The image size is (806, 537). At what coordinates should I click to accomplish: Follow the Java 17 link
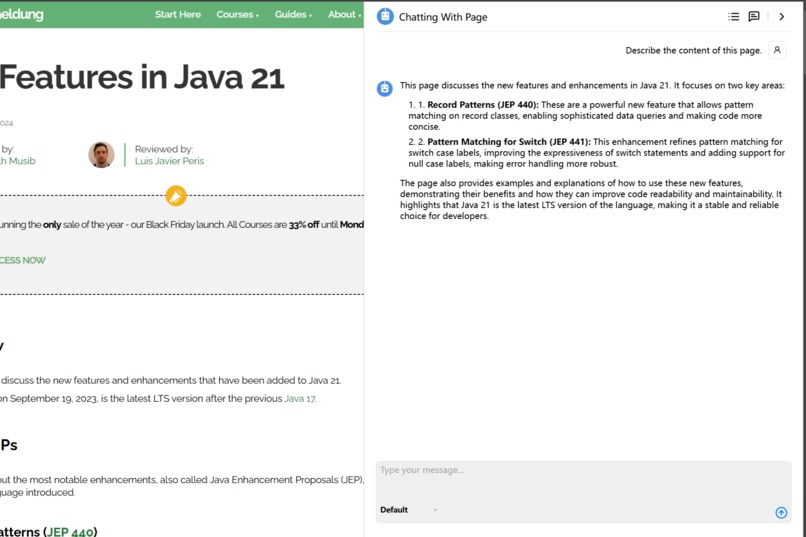tap(300, 399)
